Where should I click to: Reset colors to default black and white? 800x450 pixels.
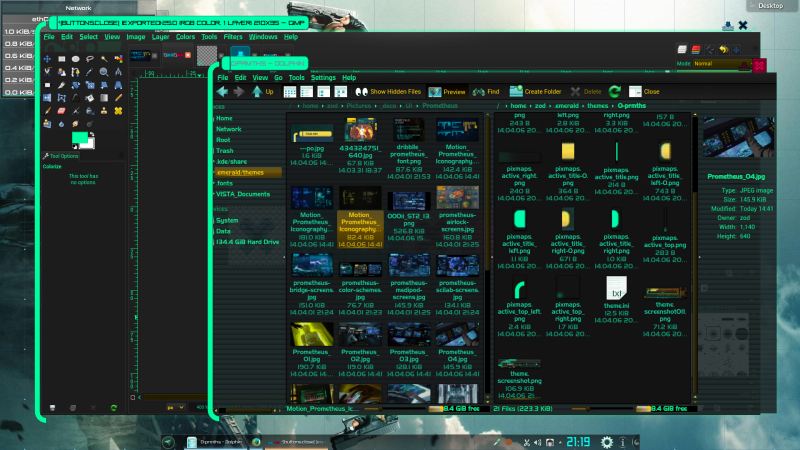pyautogui.click(x=75, y=147)
